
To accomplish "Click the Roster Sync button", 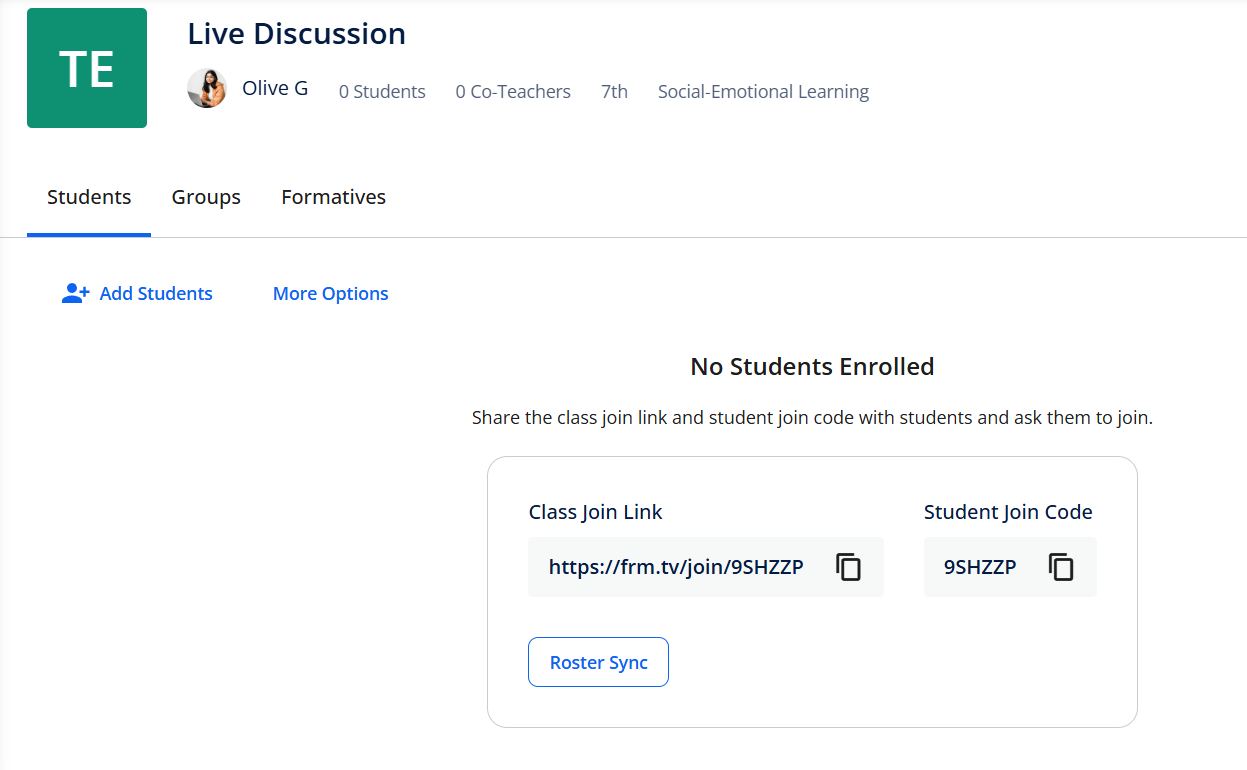I will [x=598, y=662].
